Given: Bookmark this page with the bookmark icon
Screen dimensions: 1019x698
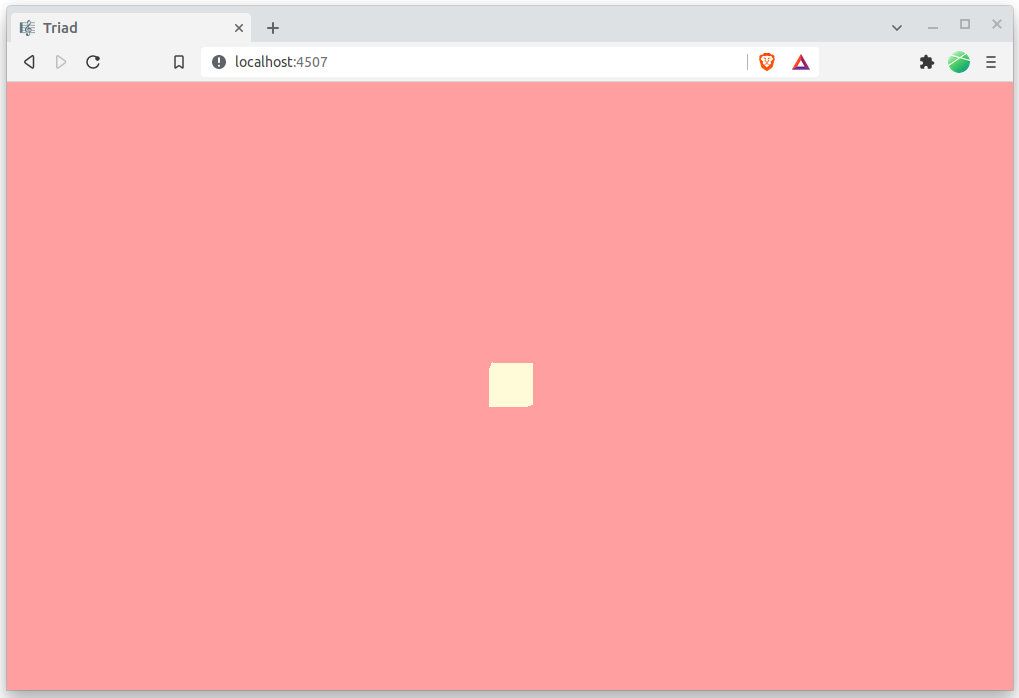Looking at the screenshot, I should pyautogui.click(x=179, y=62).
